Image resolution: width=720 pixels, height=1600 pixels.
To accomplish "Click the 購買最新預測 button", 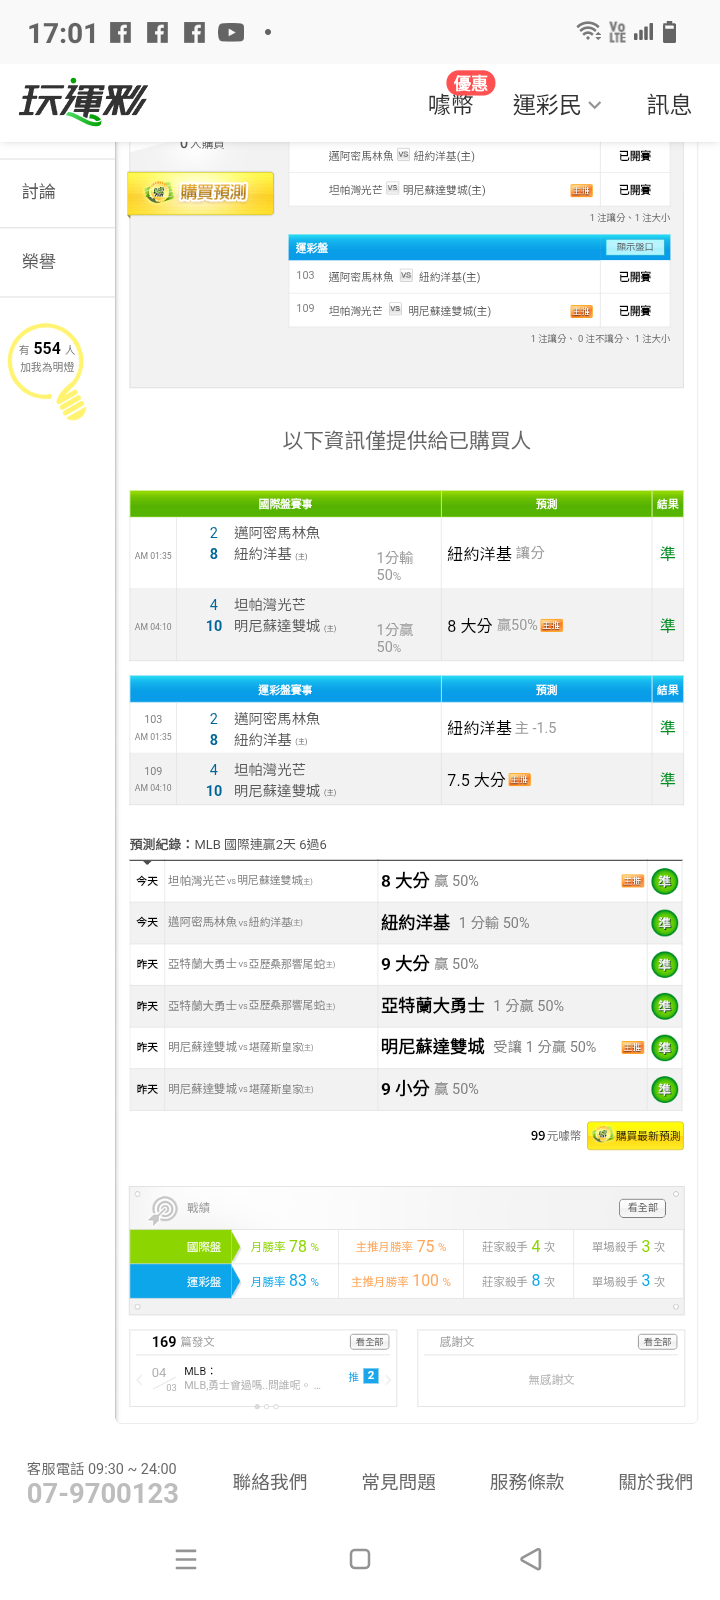I will [636, 1136].
